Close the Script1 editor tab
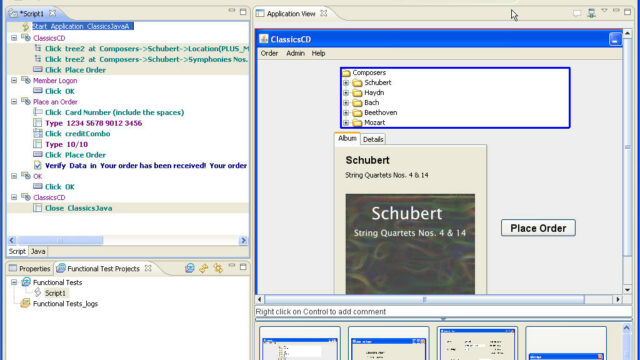The width and height of the screenshot is (640, 360). tap(52, 13)
